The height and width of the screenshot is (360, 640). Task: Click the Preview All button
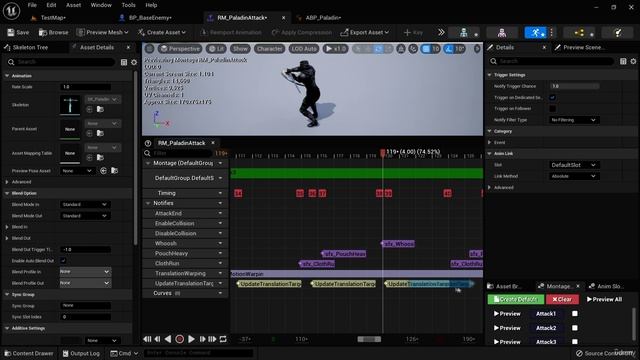tap(604, 299)
